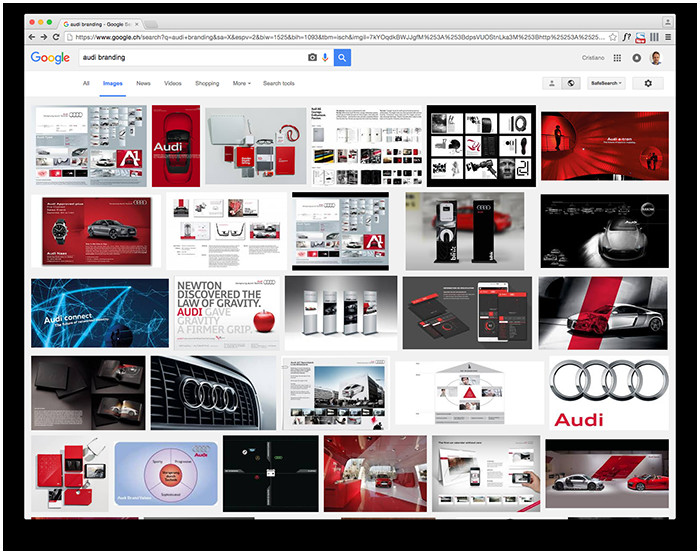Click the Cristiano account name
This screenshot has height=554, width=700.
(593, 58)
